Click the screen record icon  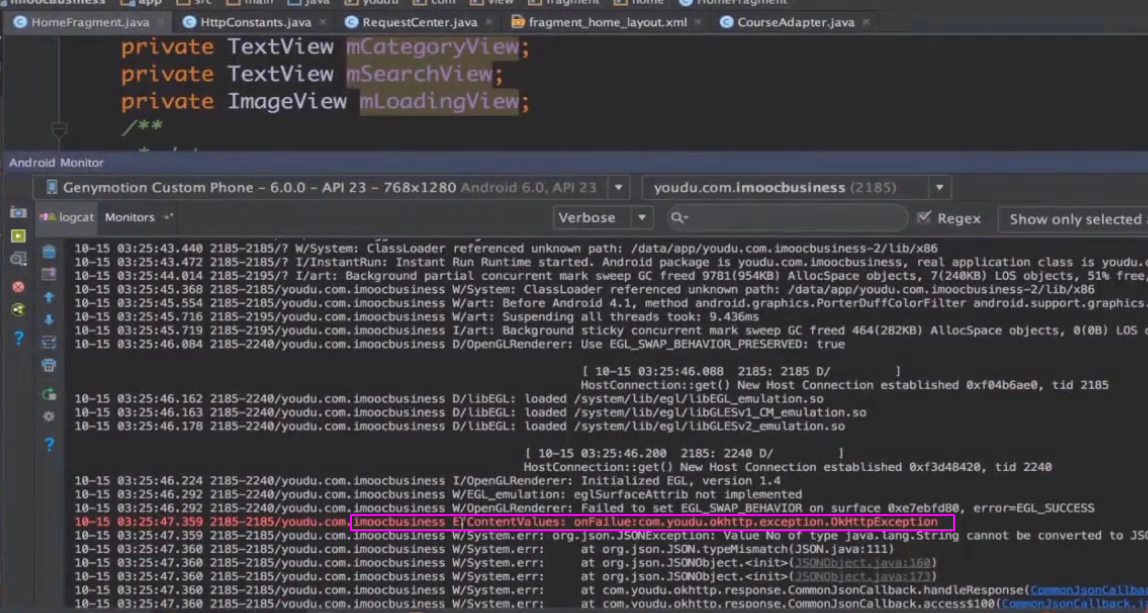[17, 236]
